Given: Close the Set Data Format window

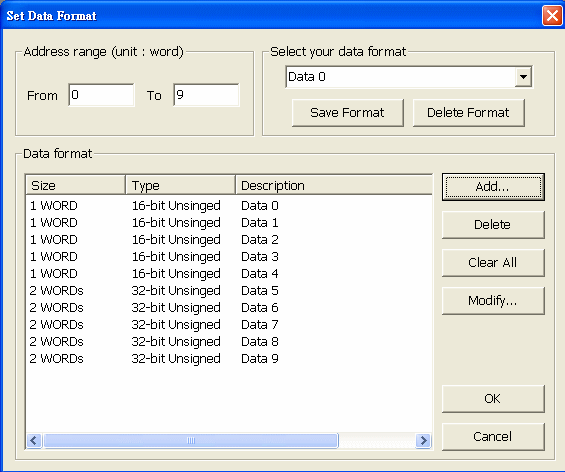Looking at the screenshot, I should pos(552,16).
